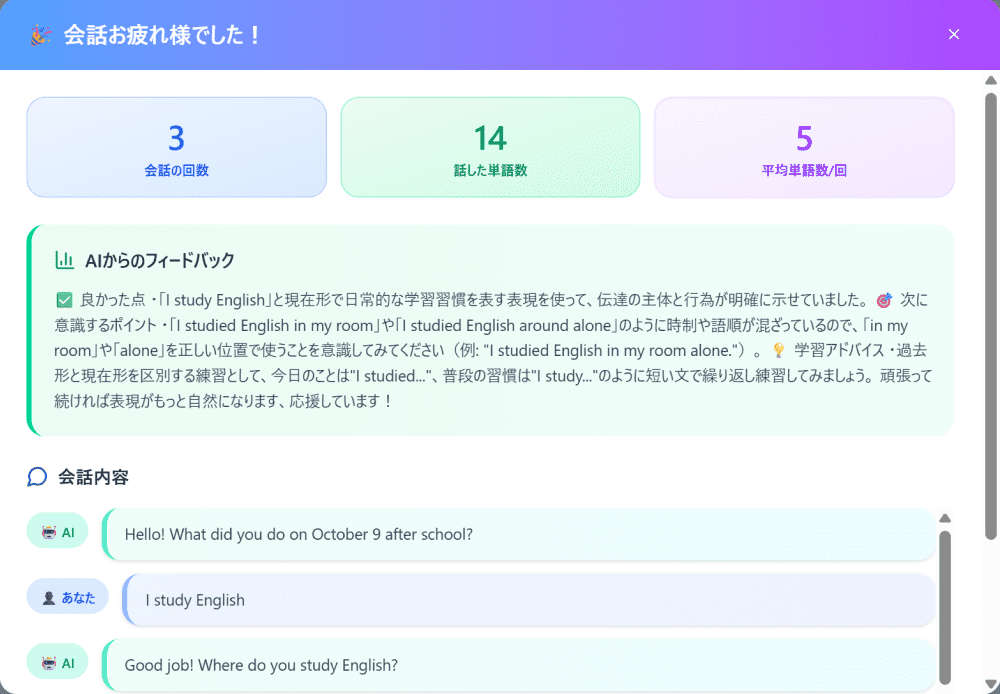Click the green checkmark before 良かった点

pyautogui.click(x=65, y=299)
